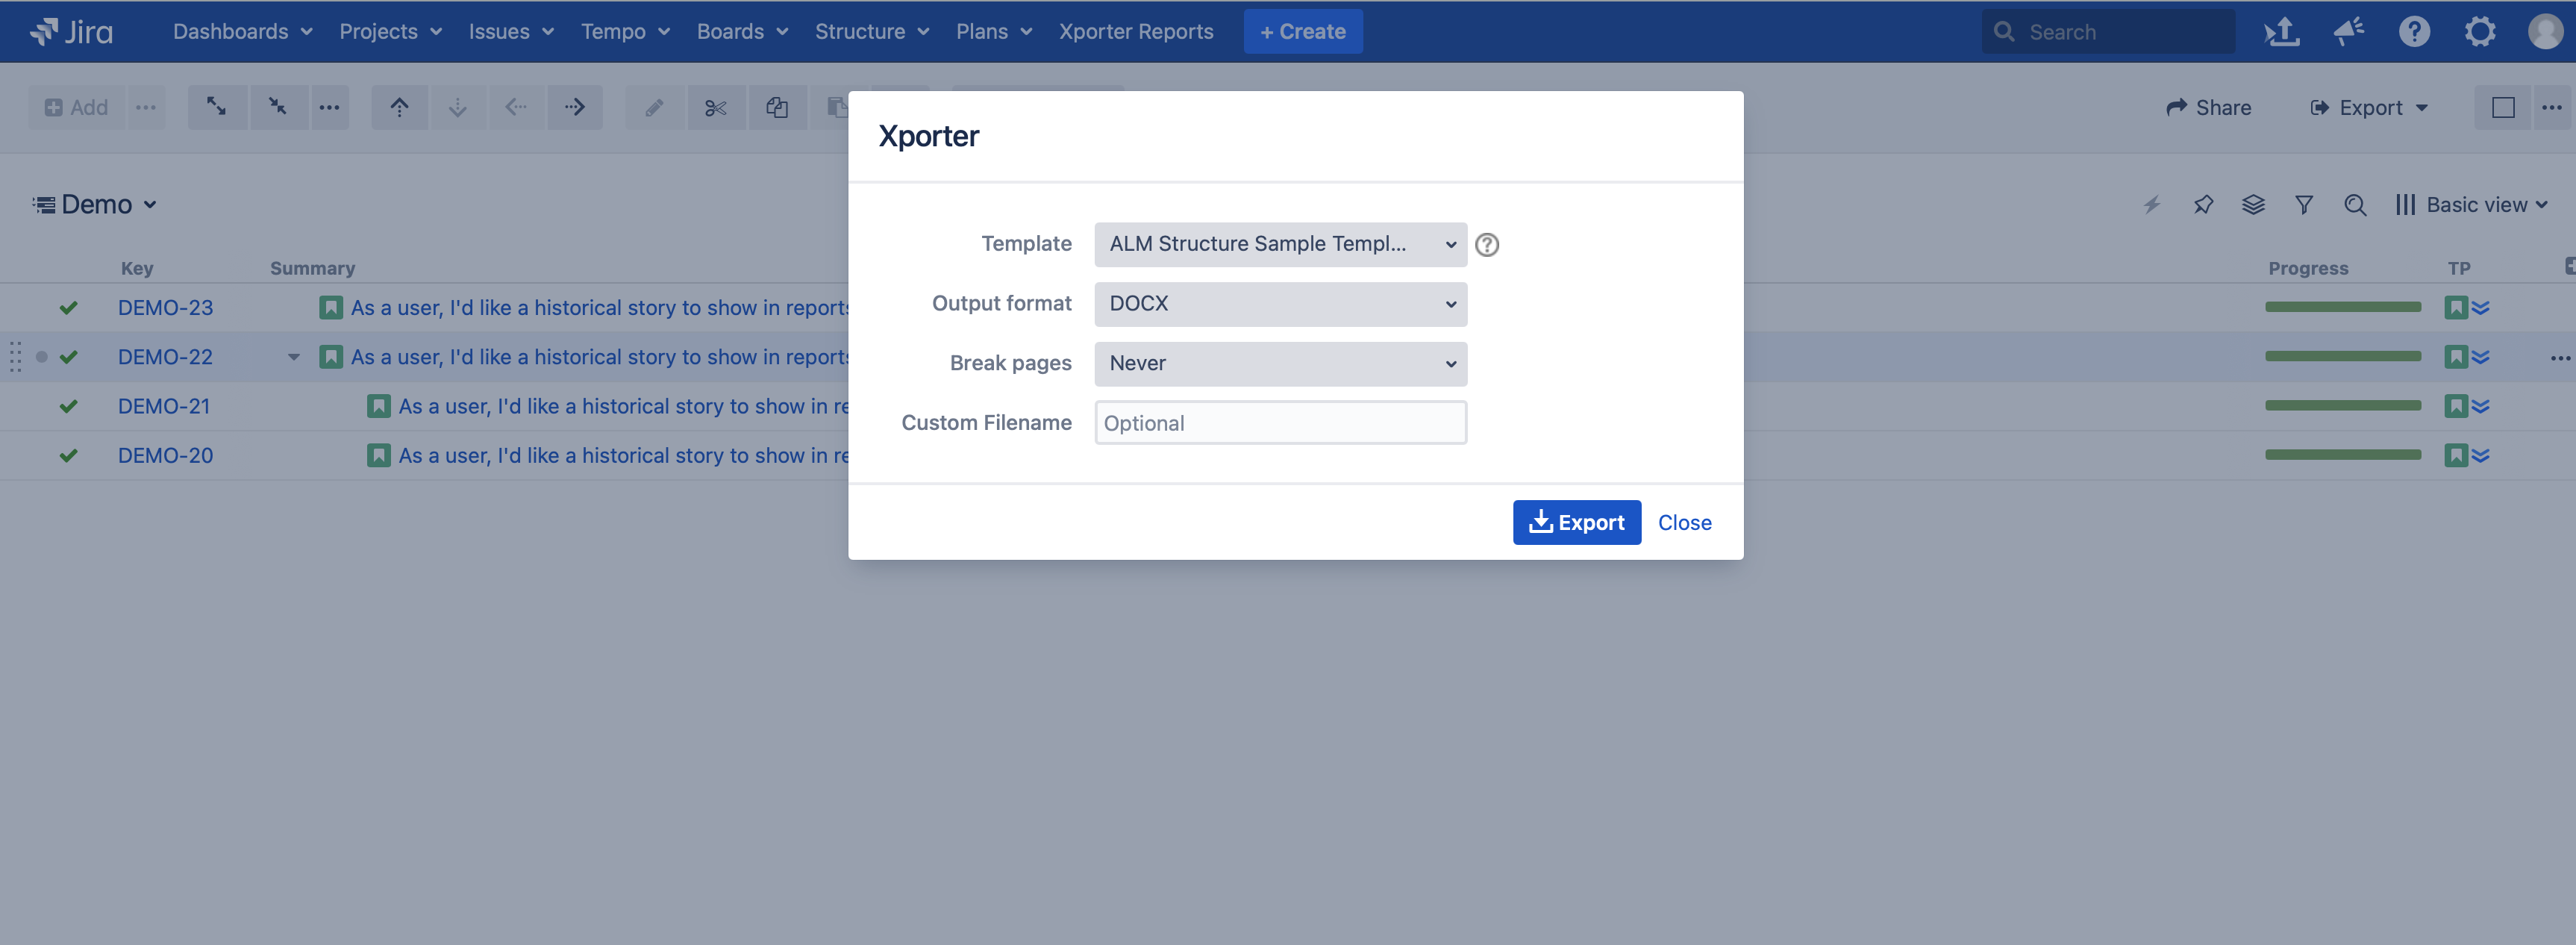Click the Close link in Xporter dialog
2576x945 pixels.
tap(1684, 523)
